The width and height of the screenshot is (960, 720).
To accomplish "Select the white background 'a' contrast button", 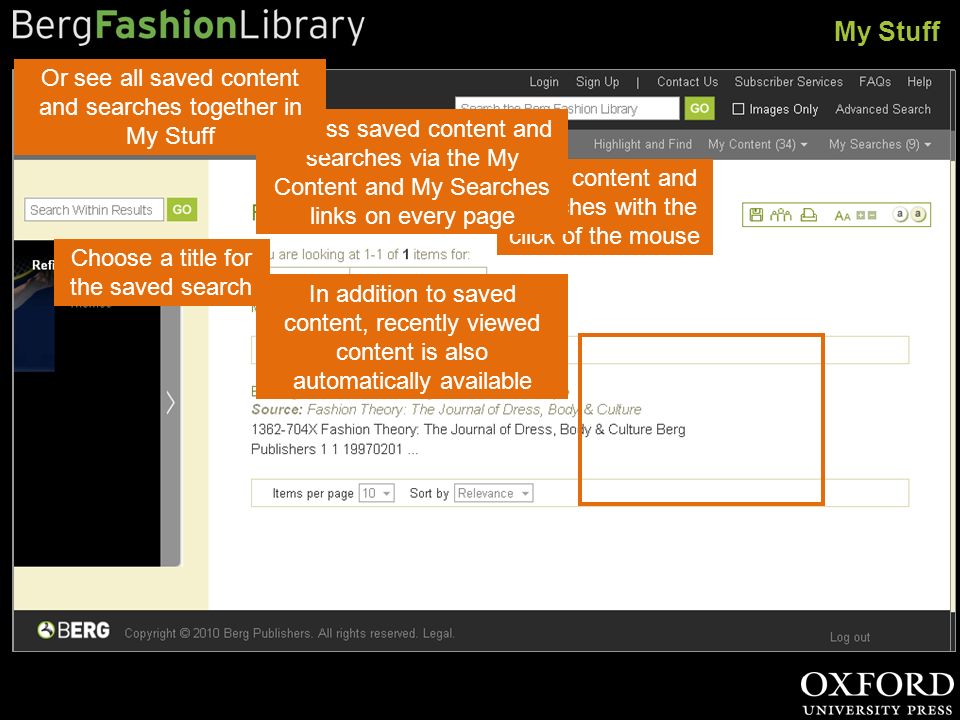I will pos(899,214).
